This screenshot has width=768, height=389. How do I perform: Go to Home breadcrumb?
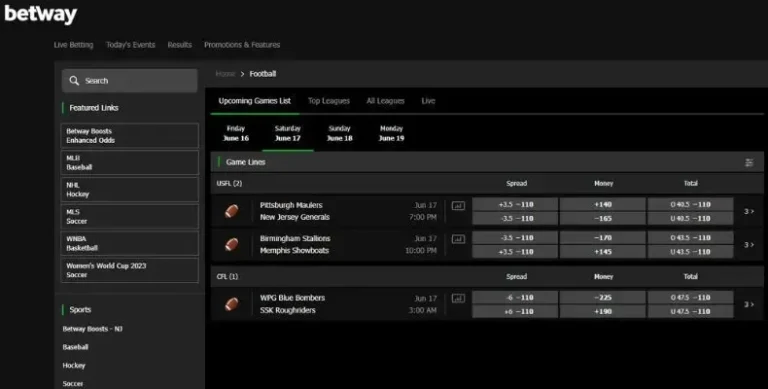point(225,73)
